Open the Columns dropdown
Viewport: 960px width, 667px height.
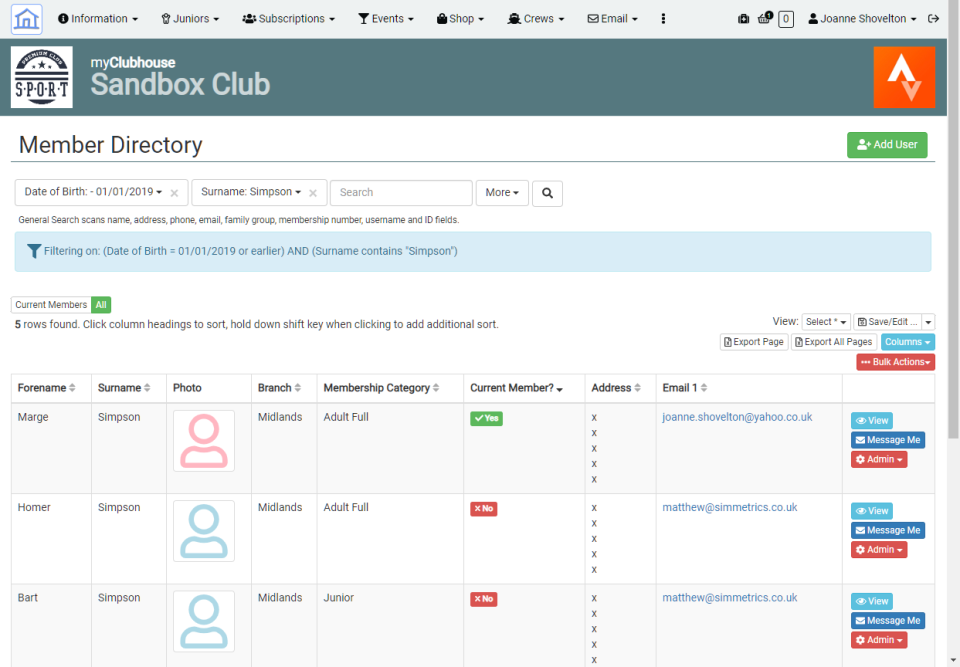[907, 341]
